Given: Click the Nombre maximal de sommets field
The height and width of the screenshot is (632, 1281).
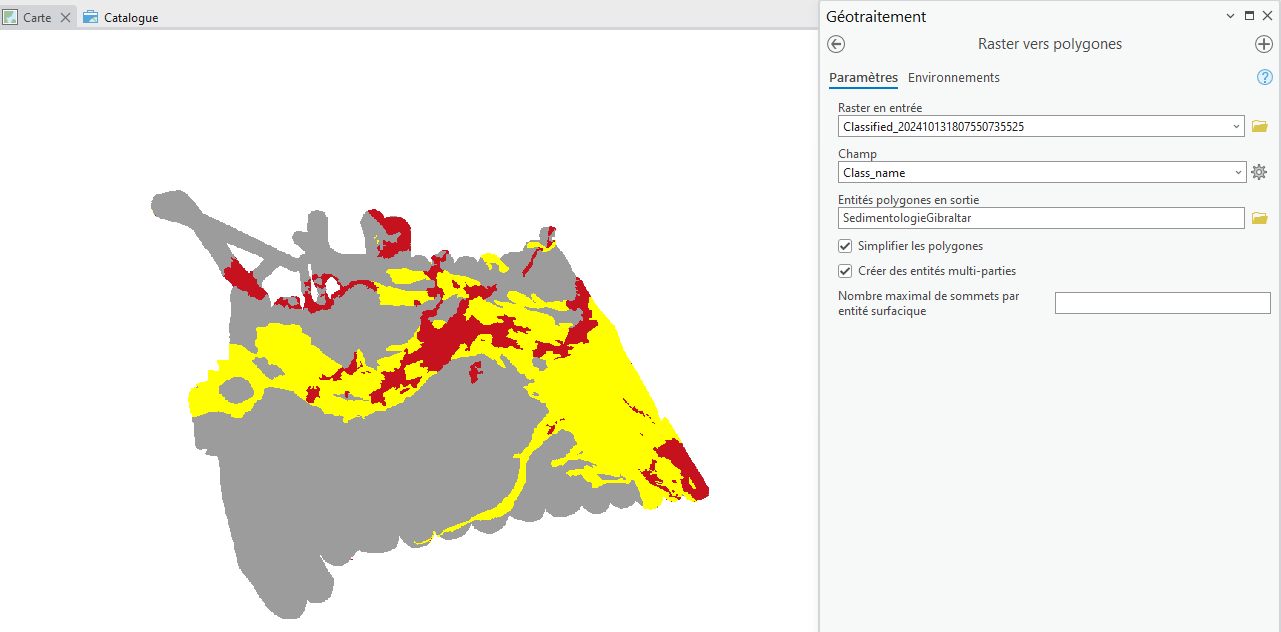Looking at the screenshot, I should 1162,303.
